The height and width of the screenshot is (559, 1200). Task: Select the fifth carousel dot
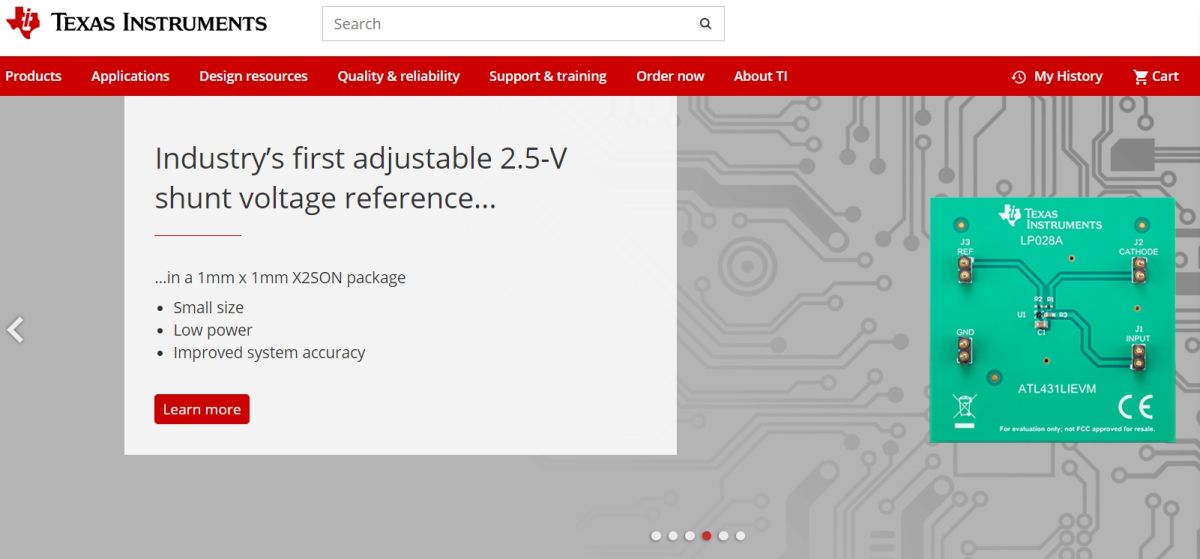click(723, 536)
